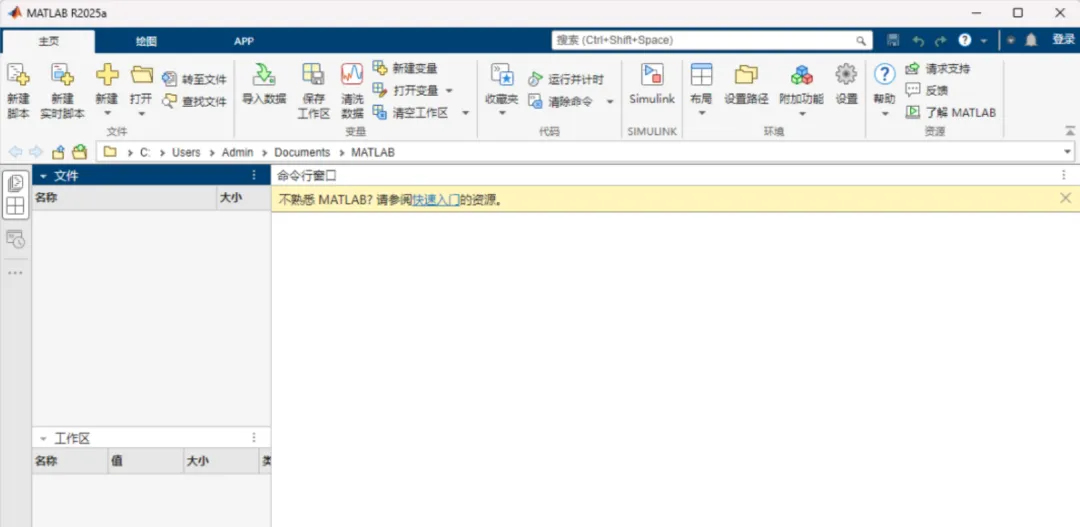Image resolution: width=1080 pixels, height=527 pixels.
Task: Open 设置 gear preferences
Action: [x=846, y=84]
